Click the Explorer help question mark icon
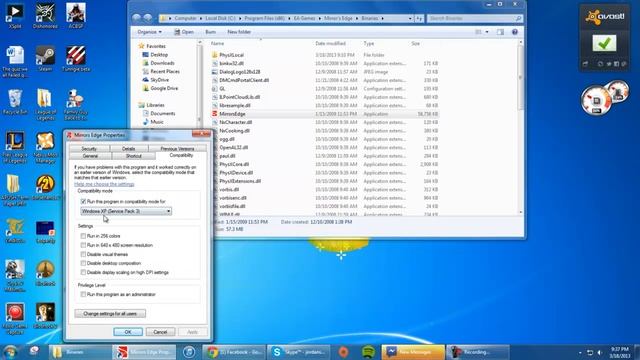The width and height of the screenshot is (640, 360). [515, 32]
